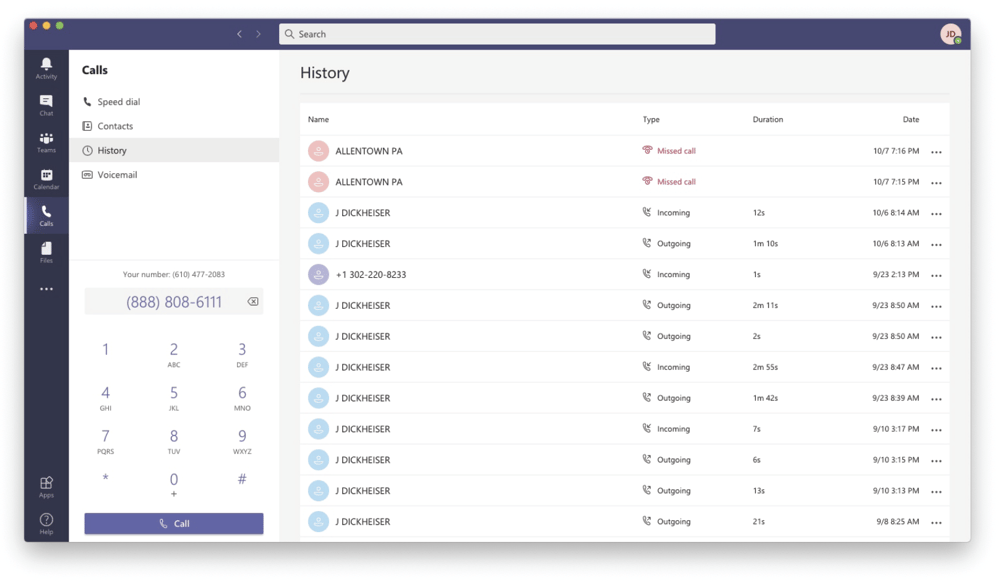This screenshot has width=1000, height=584.
Task: Open the Chat section
Action: coord(46,105)
